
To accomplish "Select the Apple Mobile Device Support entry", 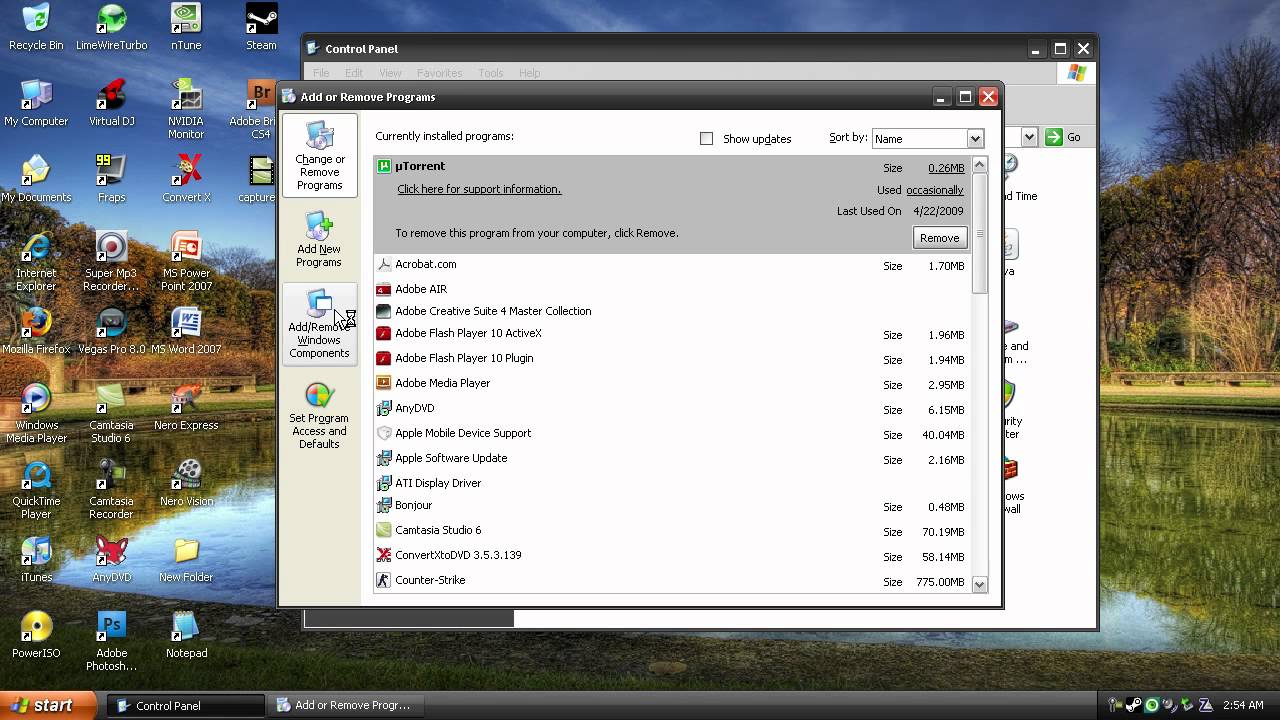I will tap(671, 433).
